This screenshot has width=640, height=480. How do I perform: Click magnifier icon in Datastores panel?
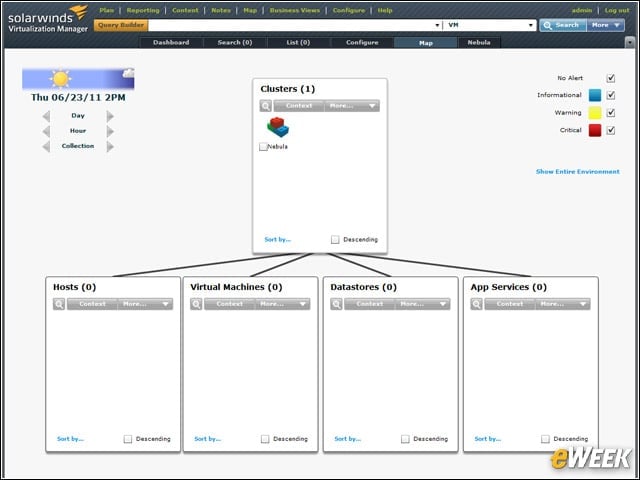tap(336, 304)
